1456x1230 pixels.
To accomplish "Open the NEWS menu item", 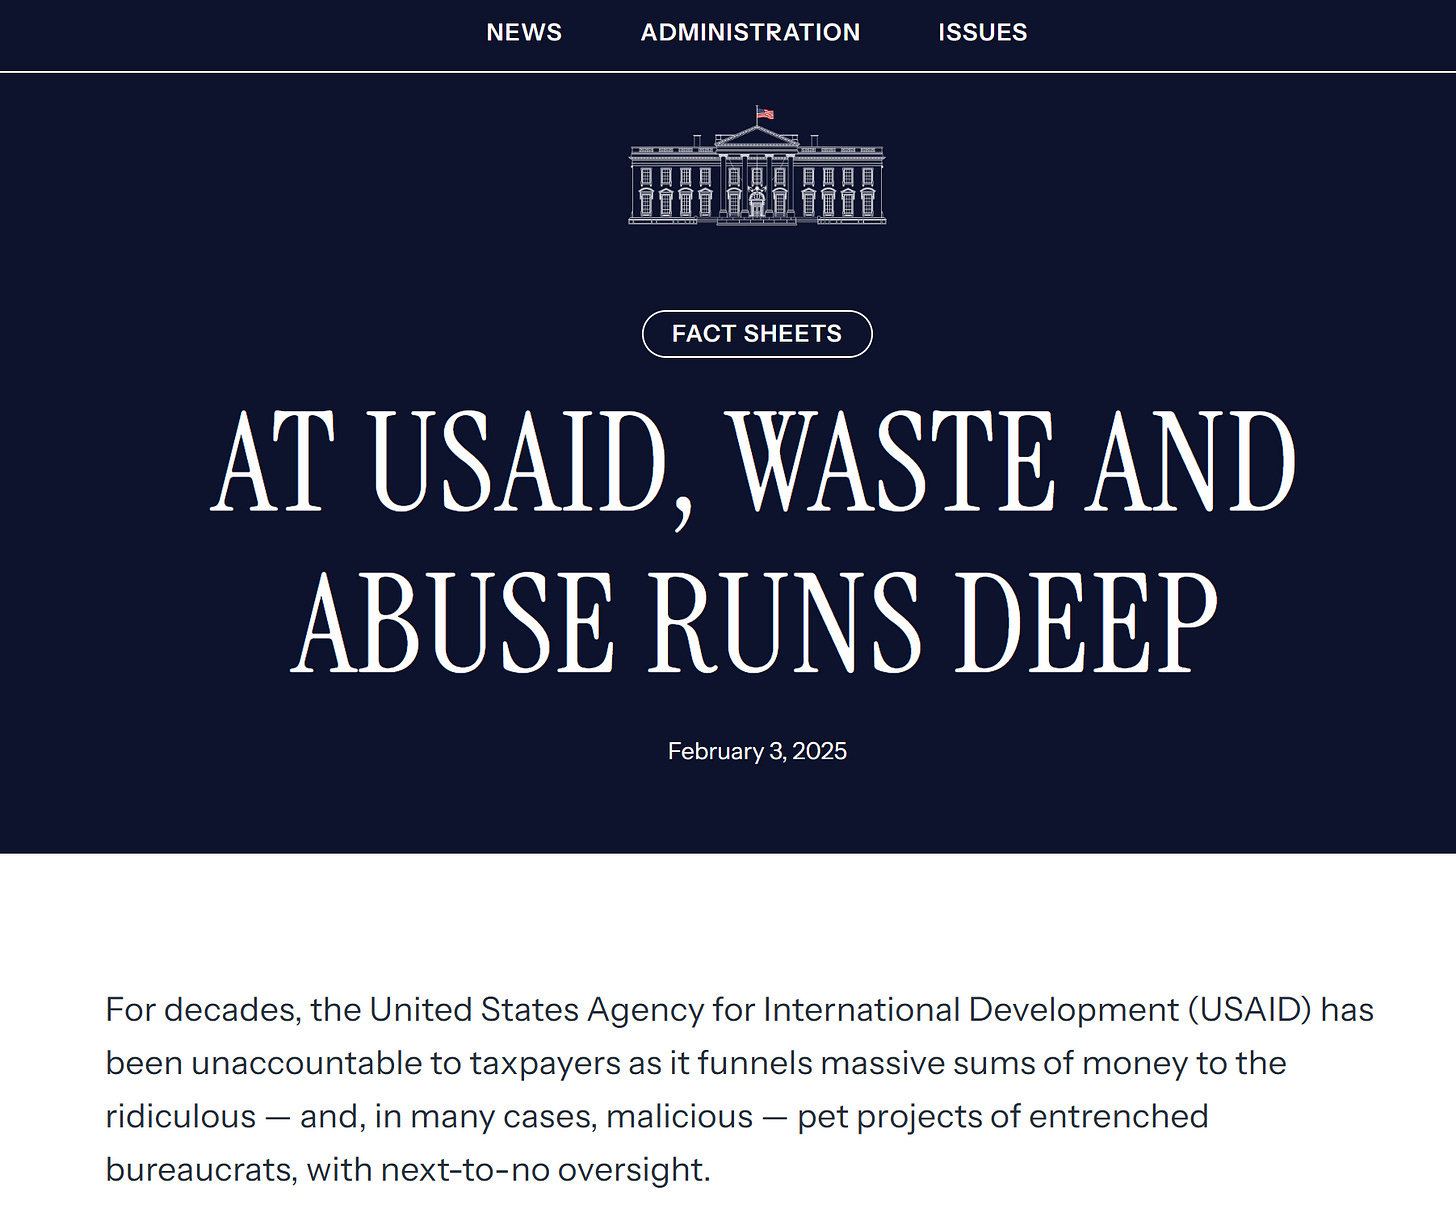I will point(524,32).
